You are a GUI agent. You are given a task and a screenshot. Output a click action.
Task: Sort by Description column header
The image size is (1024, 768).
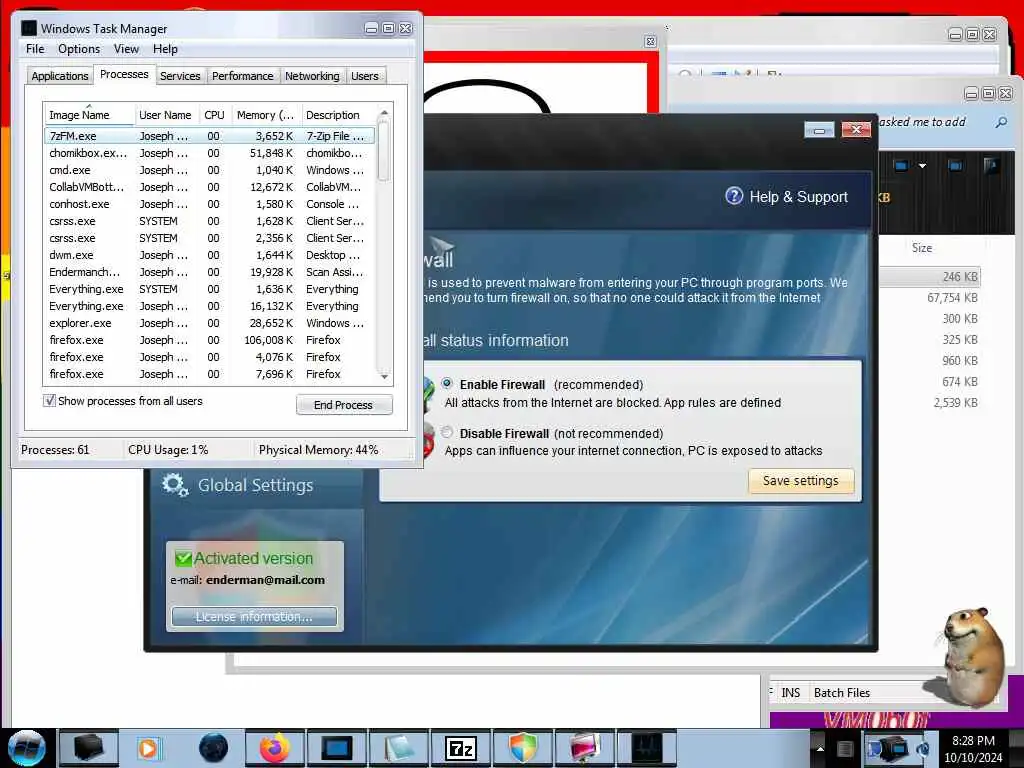click(x=338, y=115)
